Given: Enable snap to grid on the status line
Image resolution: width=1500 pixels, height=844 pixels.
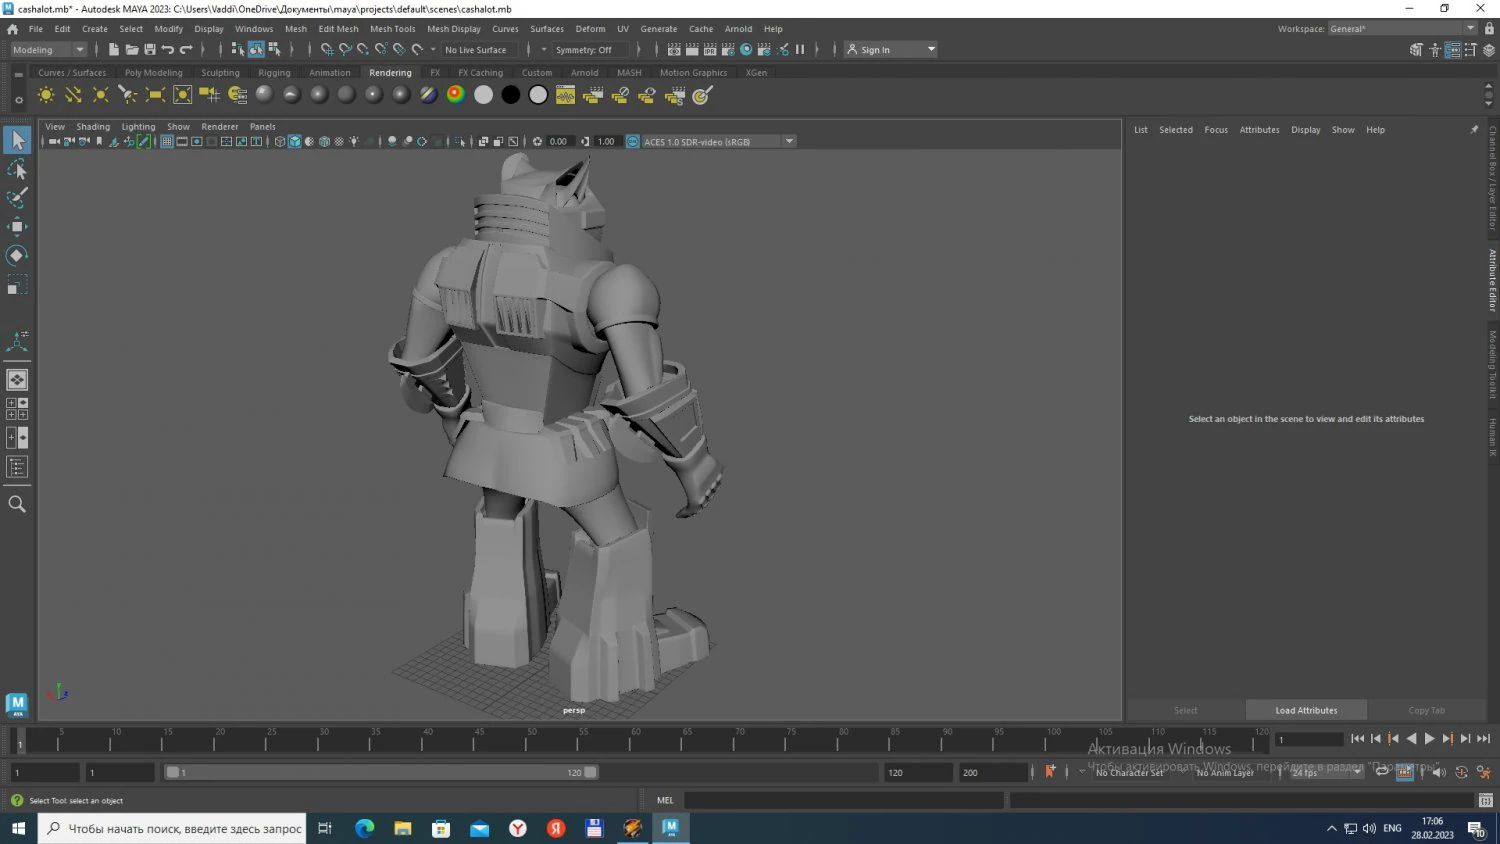Looking at the screenshot, I should click(x=327, y=49).
